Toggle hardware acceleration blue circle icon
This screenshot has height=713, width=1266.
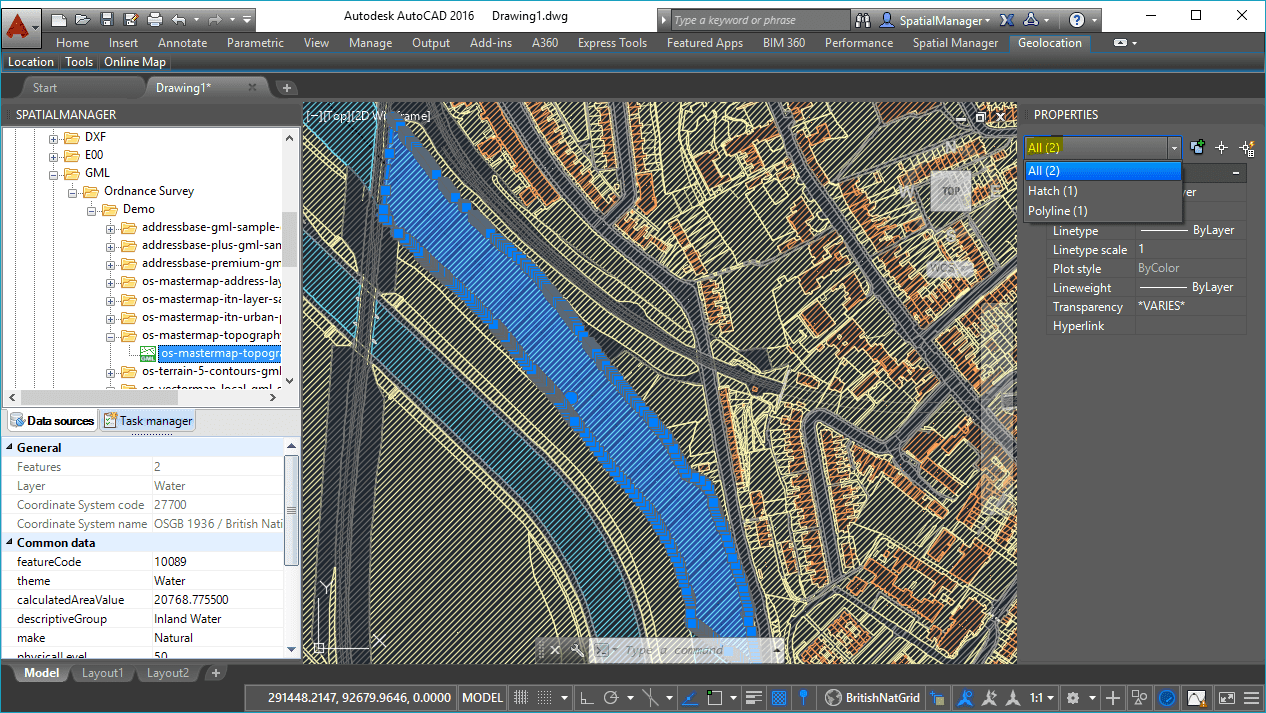1167,697
